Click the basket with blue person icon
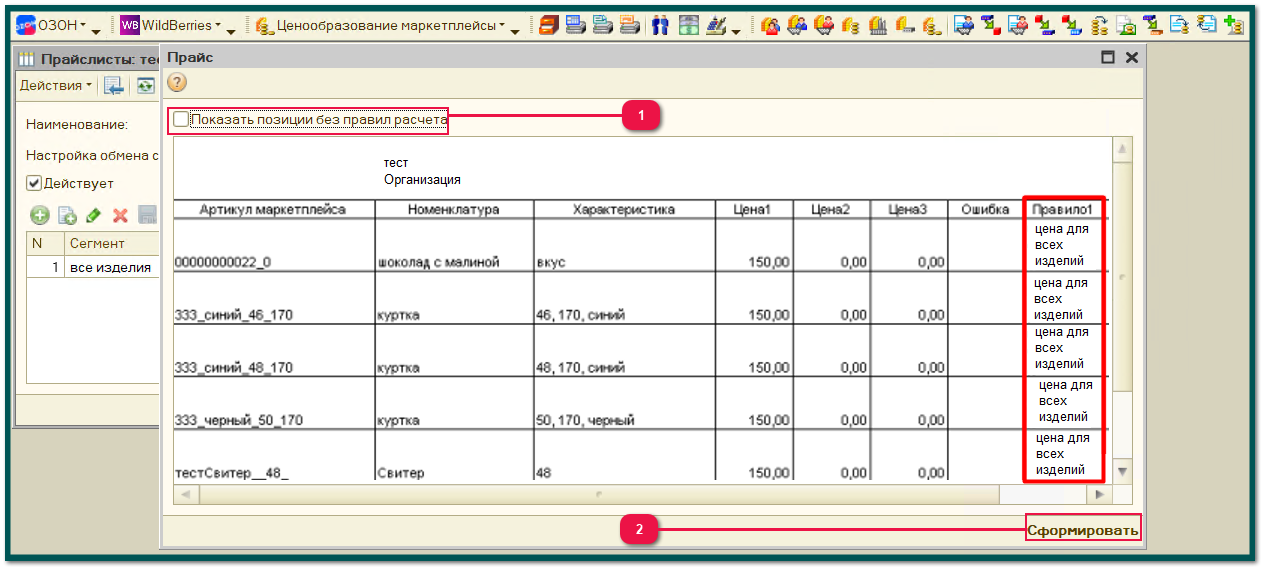This screenshot has width=1264, height=570. click(798, 25)
